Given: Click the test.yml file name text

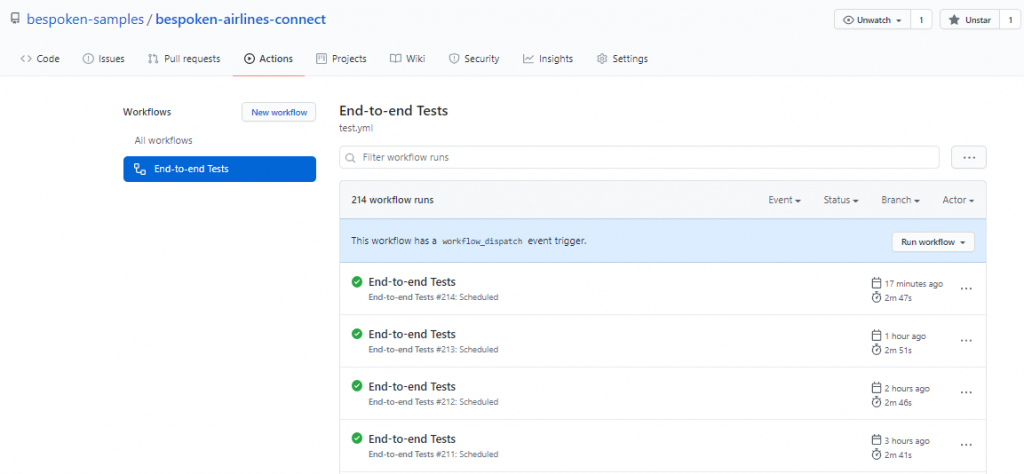Looking at the screenshot, I should point(356,128).
